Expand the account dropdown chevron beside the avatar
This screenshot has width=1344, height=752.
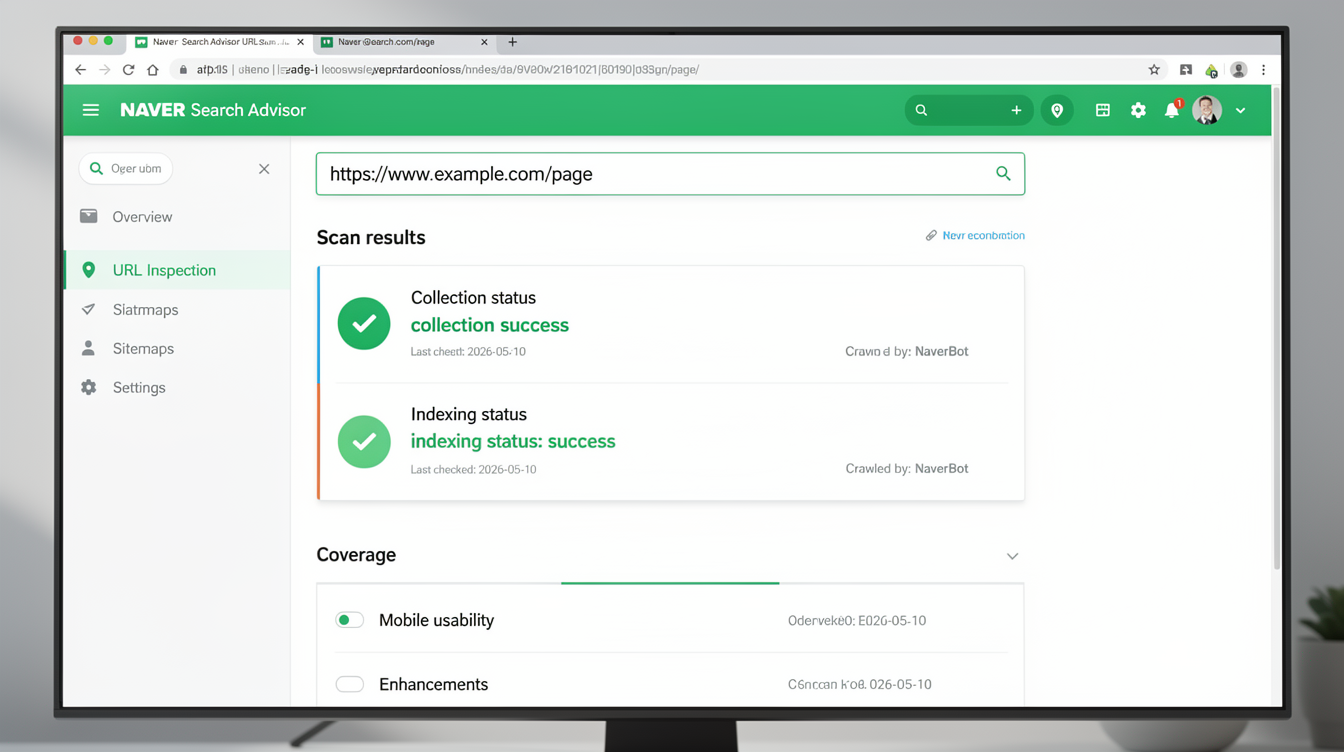click(1240, 111)
